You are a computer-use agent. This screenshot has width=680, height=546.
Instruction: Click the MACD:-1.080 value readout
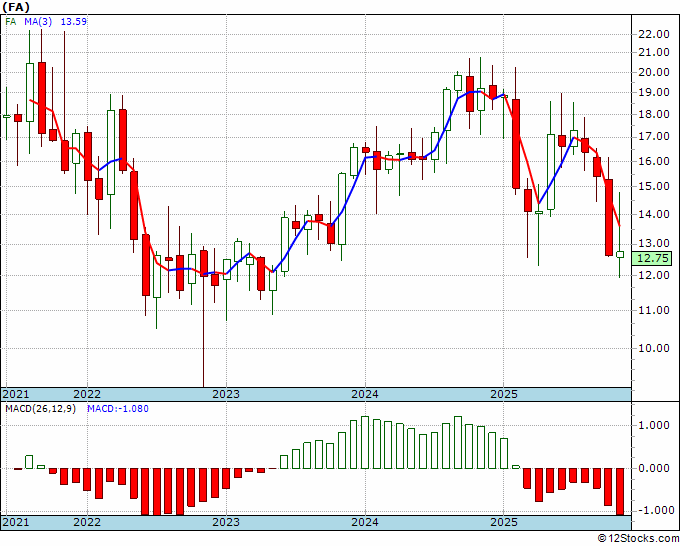[118, 409]
